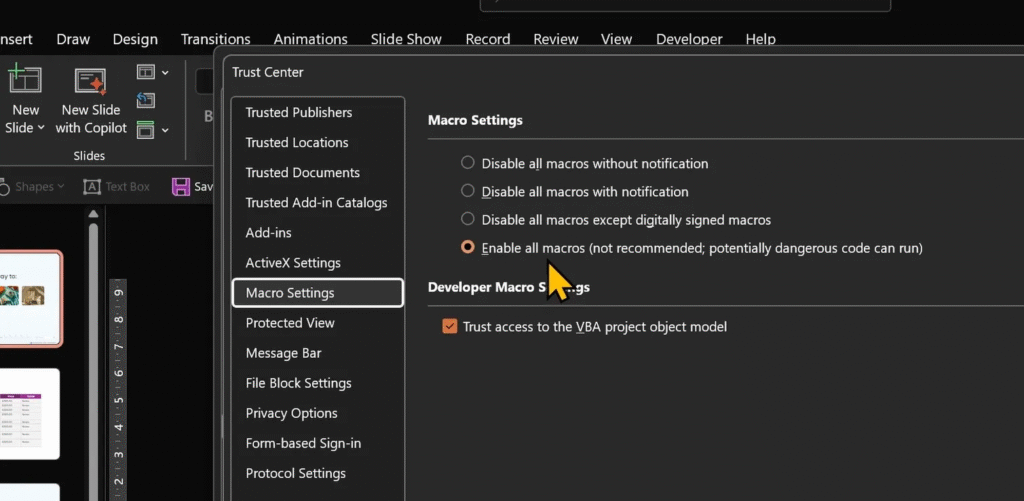Select Disable all macros with notification
This screenshot has width=1024, height=501.
click(x=467, y=191)
